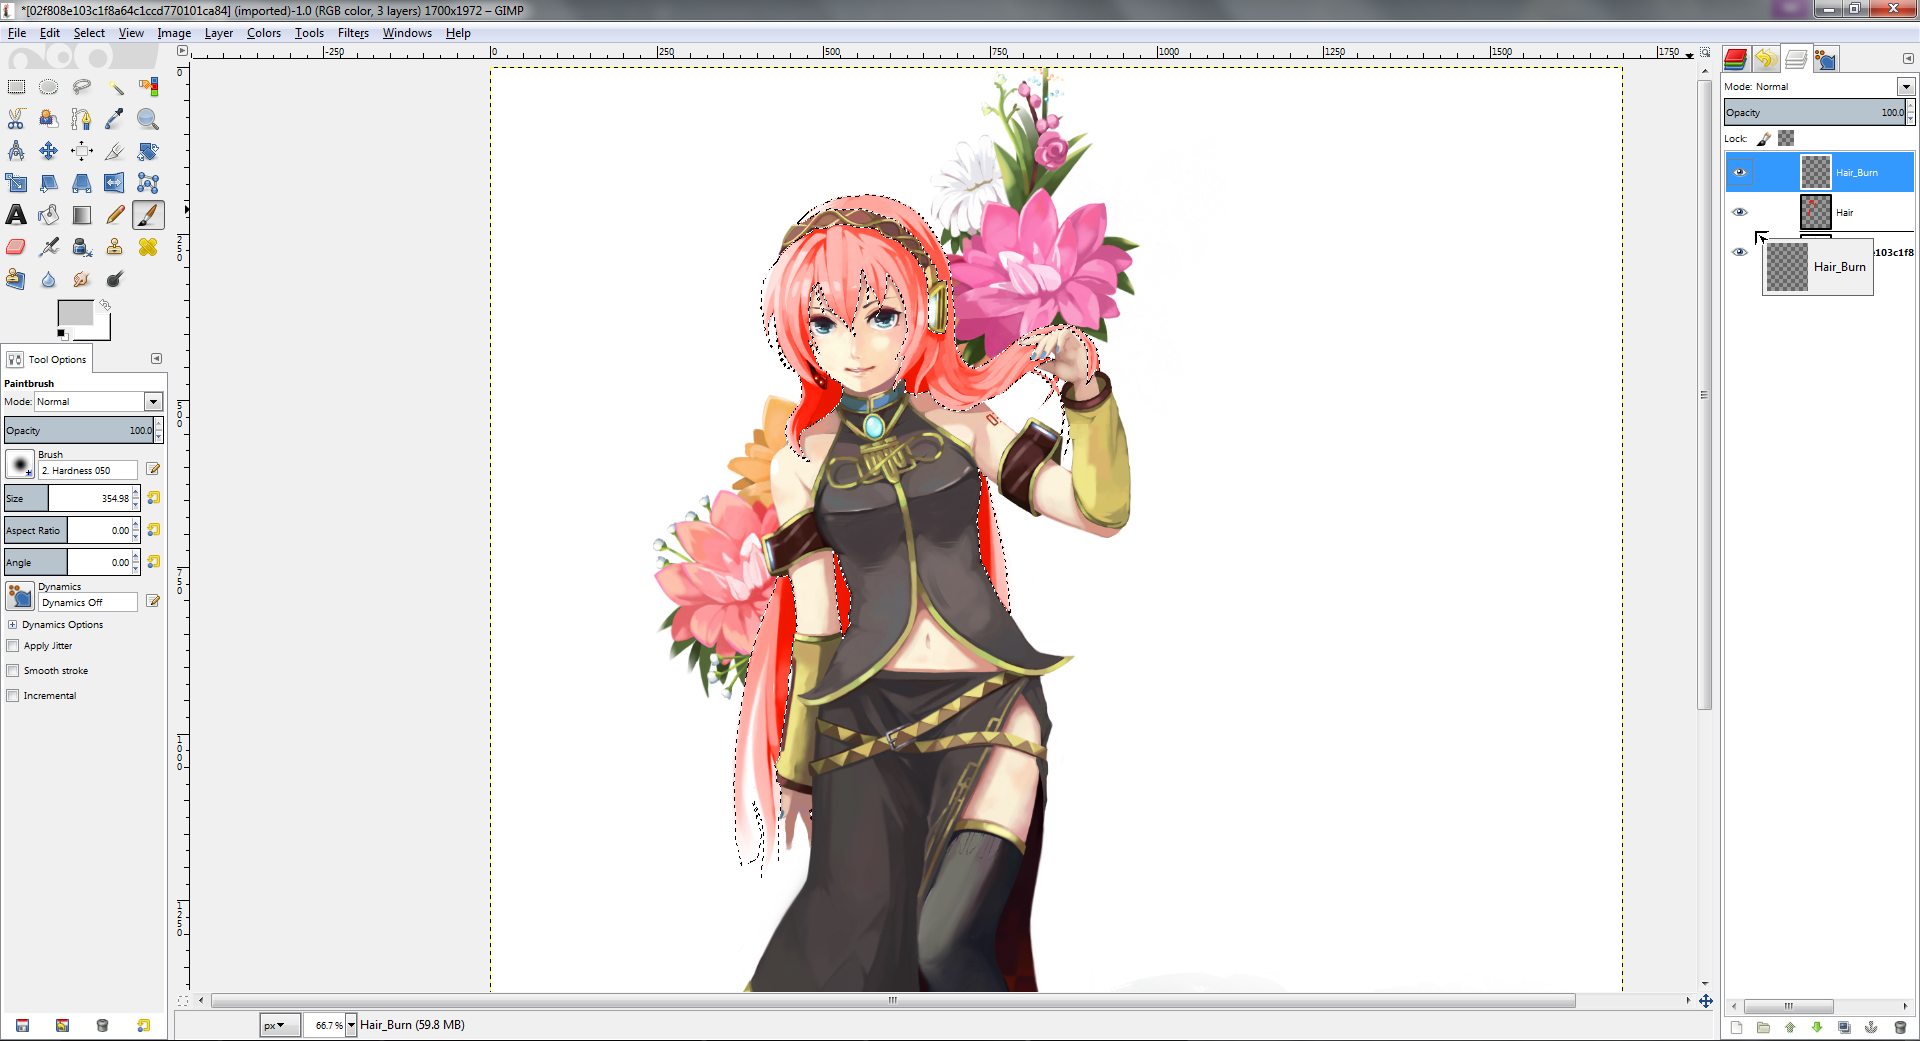Select the Rectangle Select tool
The height and width of the screenshot is (1041, 1920).
coord(16,87)
